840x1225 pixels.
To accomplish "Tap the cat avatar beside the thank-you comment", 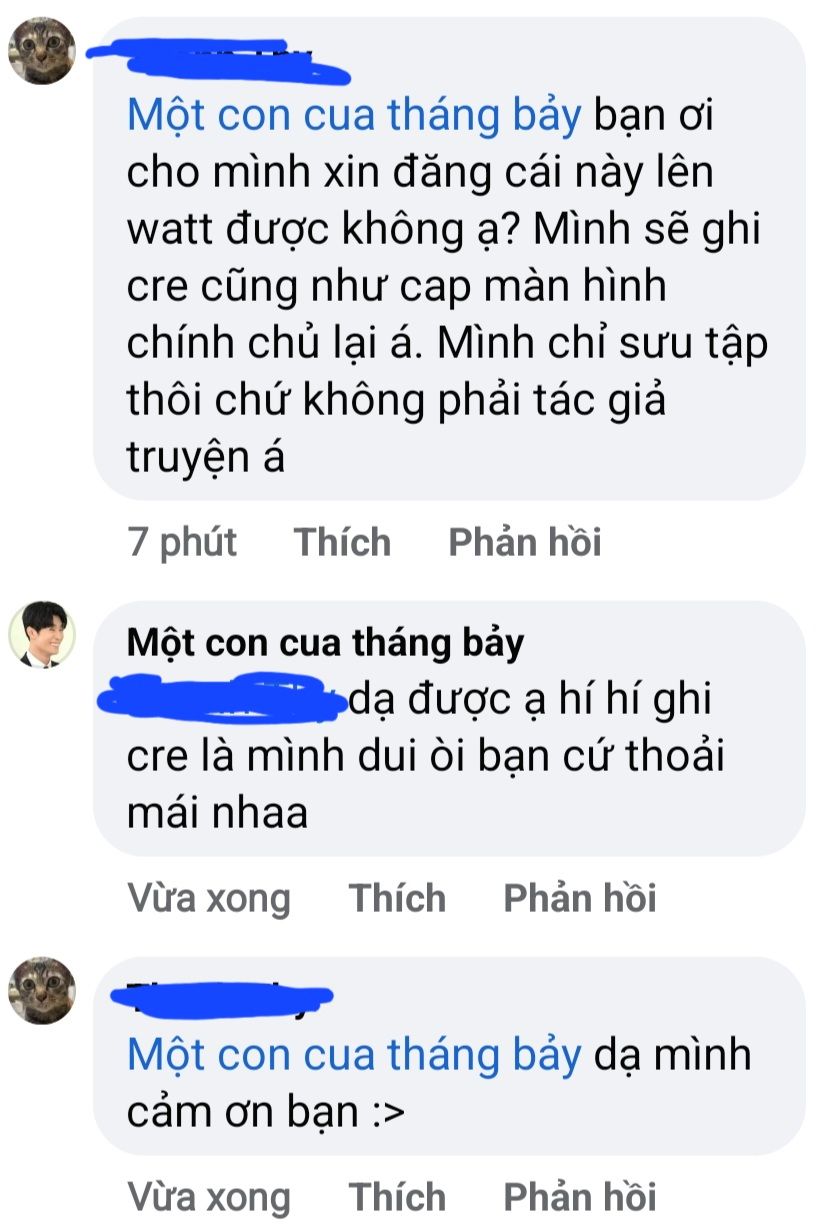I will tap(42, 990).
